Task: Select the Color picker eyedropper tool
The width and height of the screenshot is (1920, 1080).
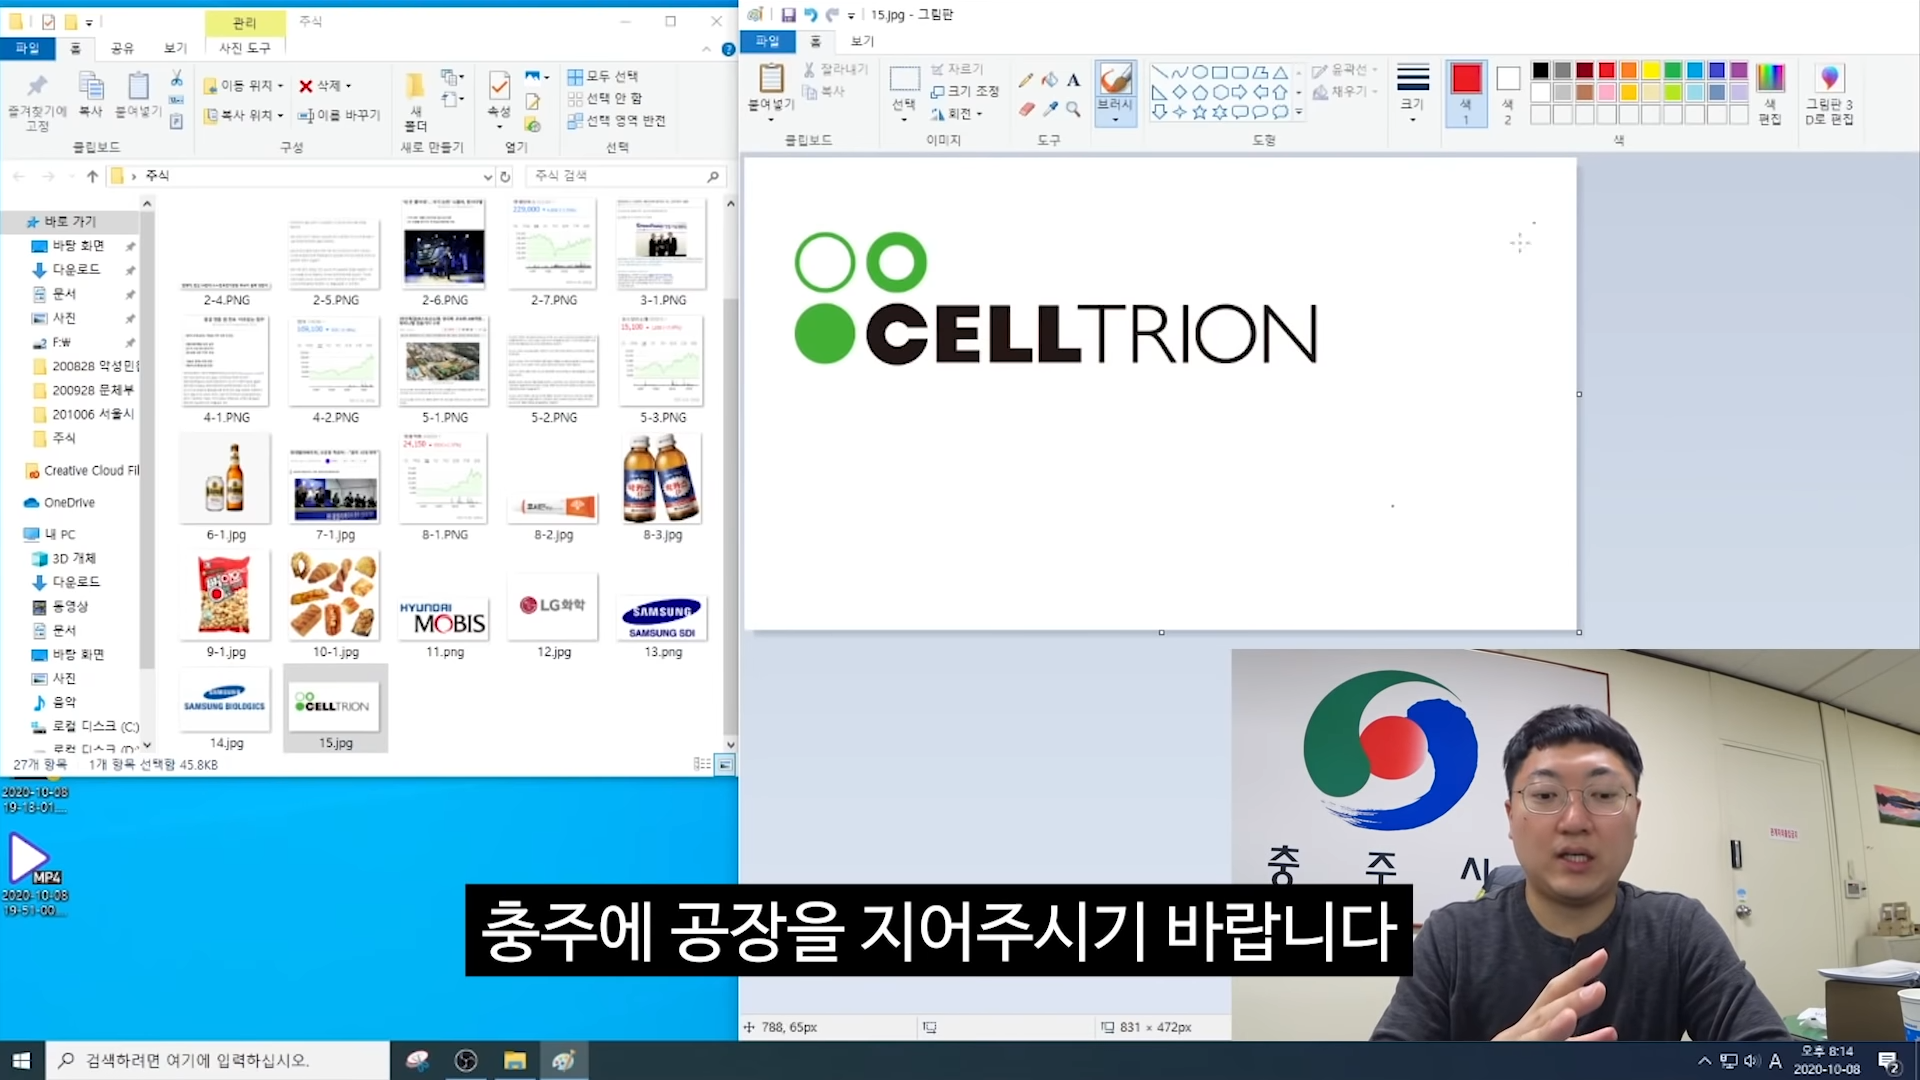Action: point(1050,109)
